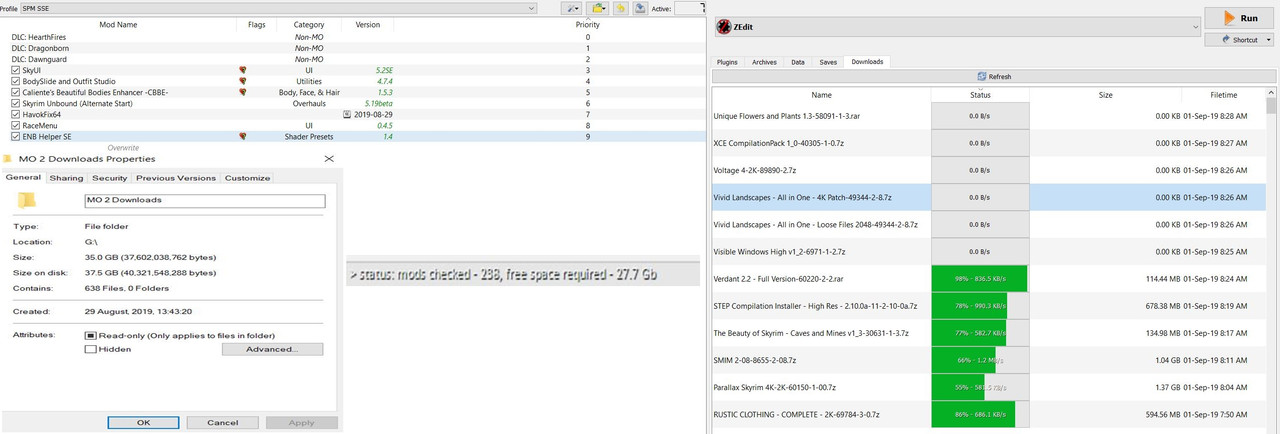Toggle the SkyUI mod checkbox

tap(15, 70)
